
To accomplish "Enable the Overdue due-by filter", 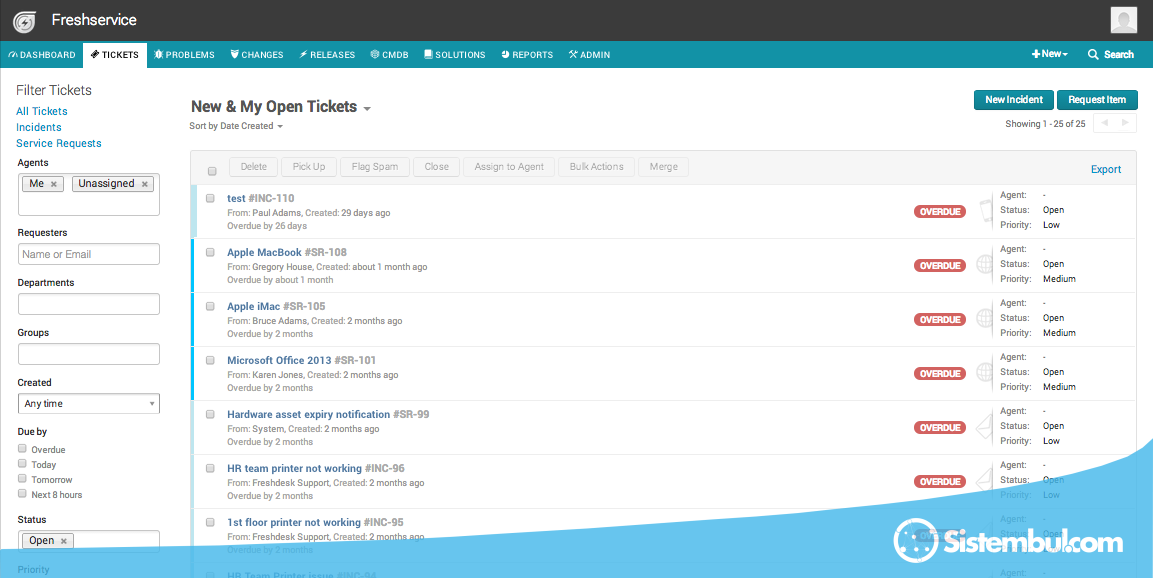I will 23,449.
